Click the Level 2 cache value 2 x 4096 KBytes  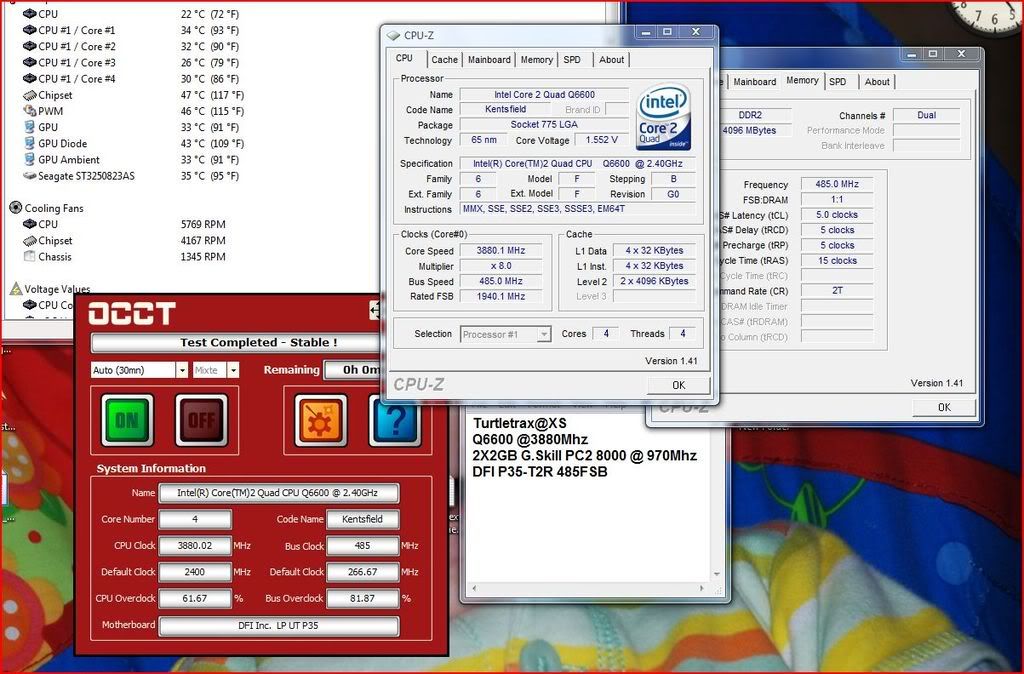[654, 281]
